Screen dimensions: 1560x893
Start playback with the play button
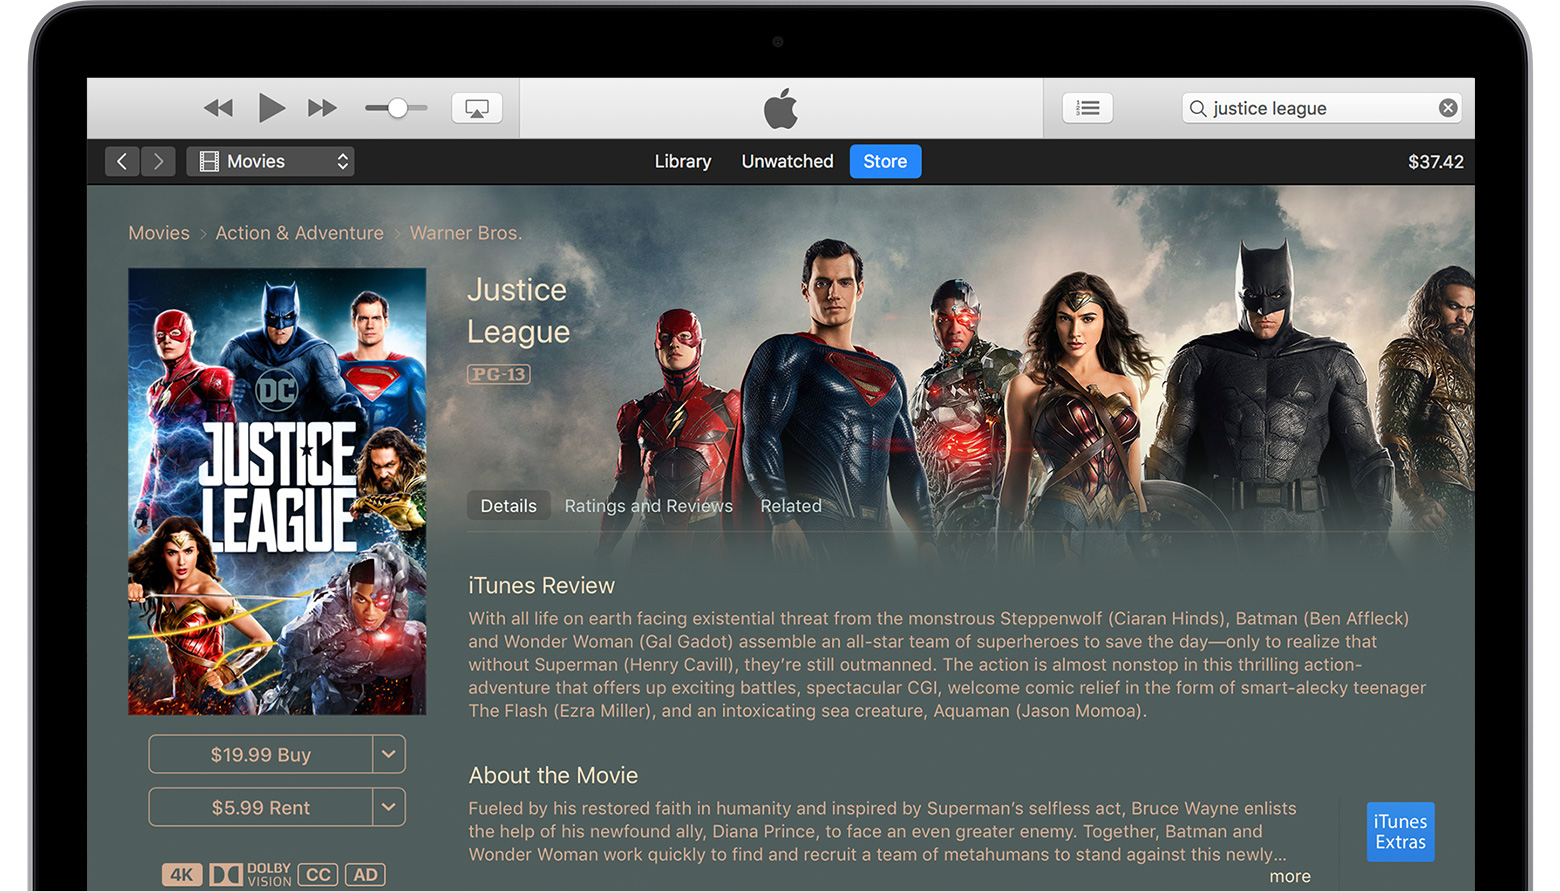pyautogui.click(x=271, y=107)
